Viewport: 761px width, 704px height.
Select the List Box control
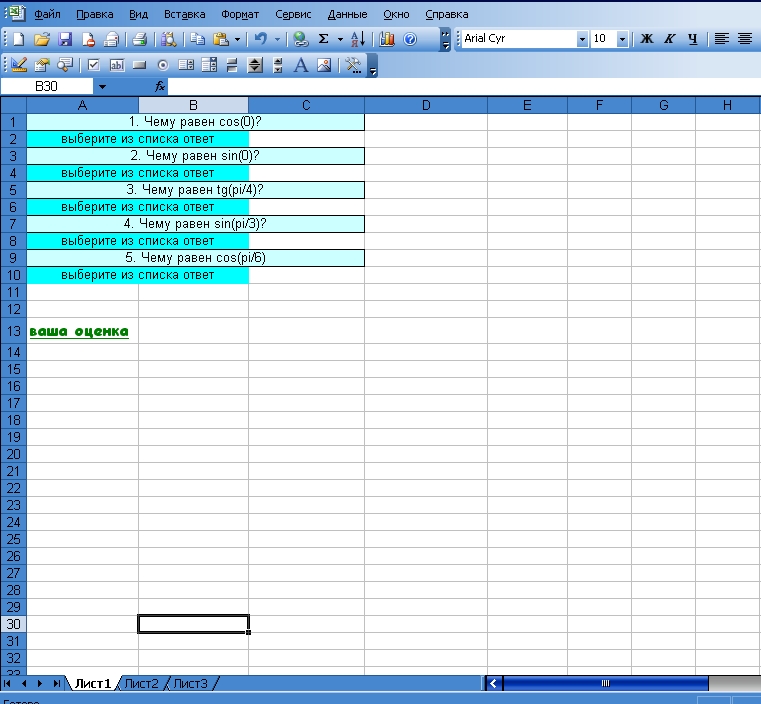186,65
